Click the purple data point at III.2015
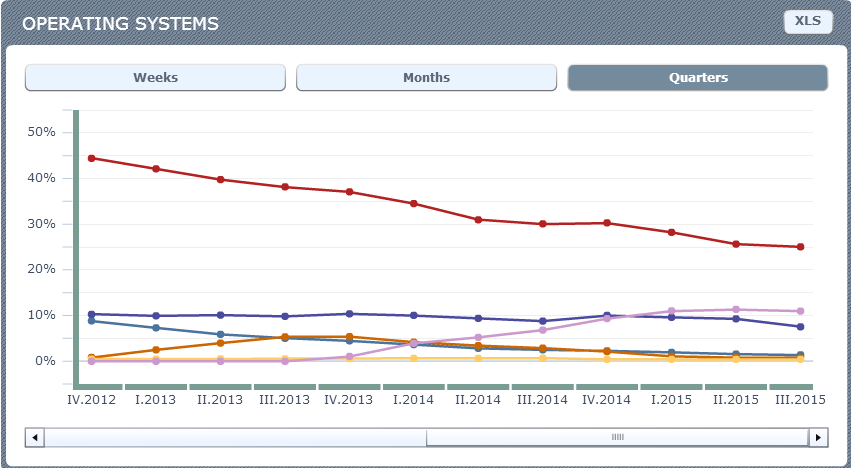 point(800,327)
